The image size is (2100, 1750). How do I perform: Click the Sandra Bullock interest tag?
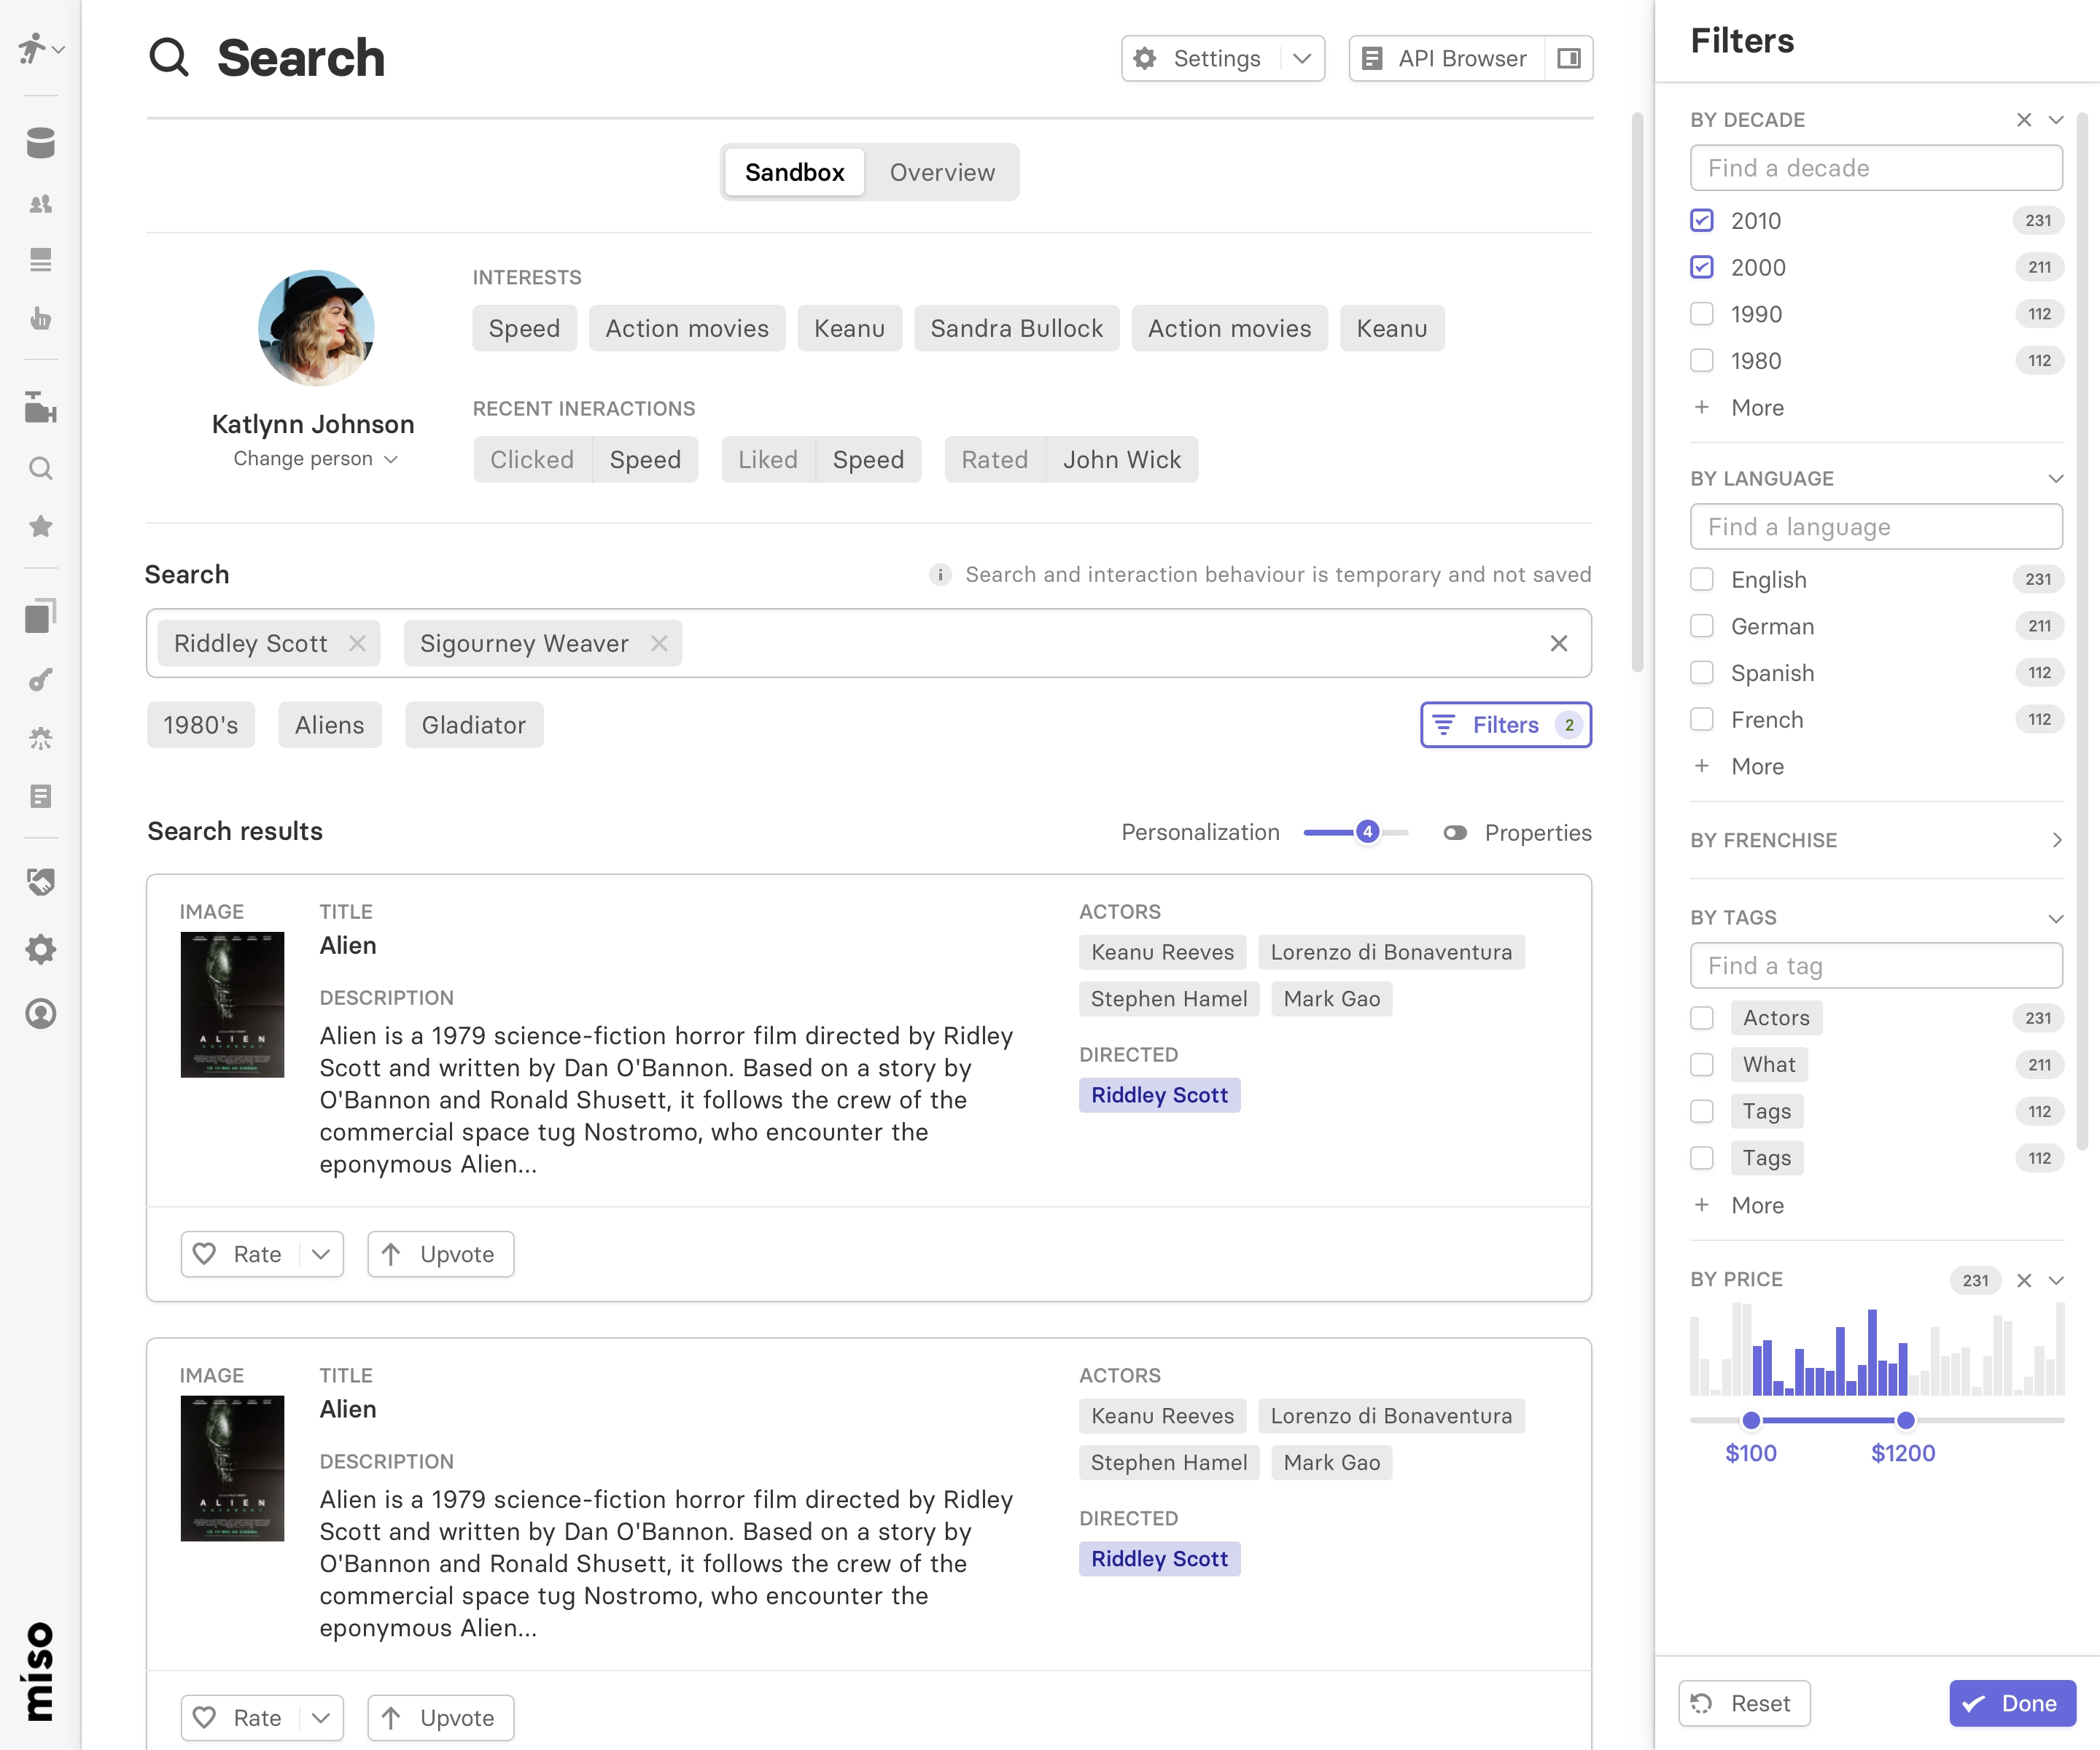[x=1016, y=328]
